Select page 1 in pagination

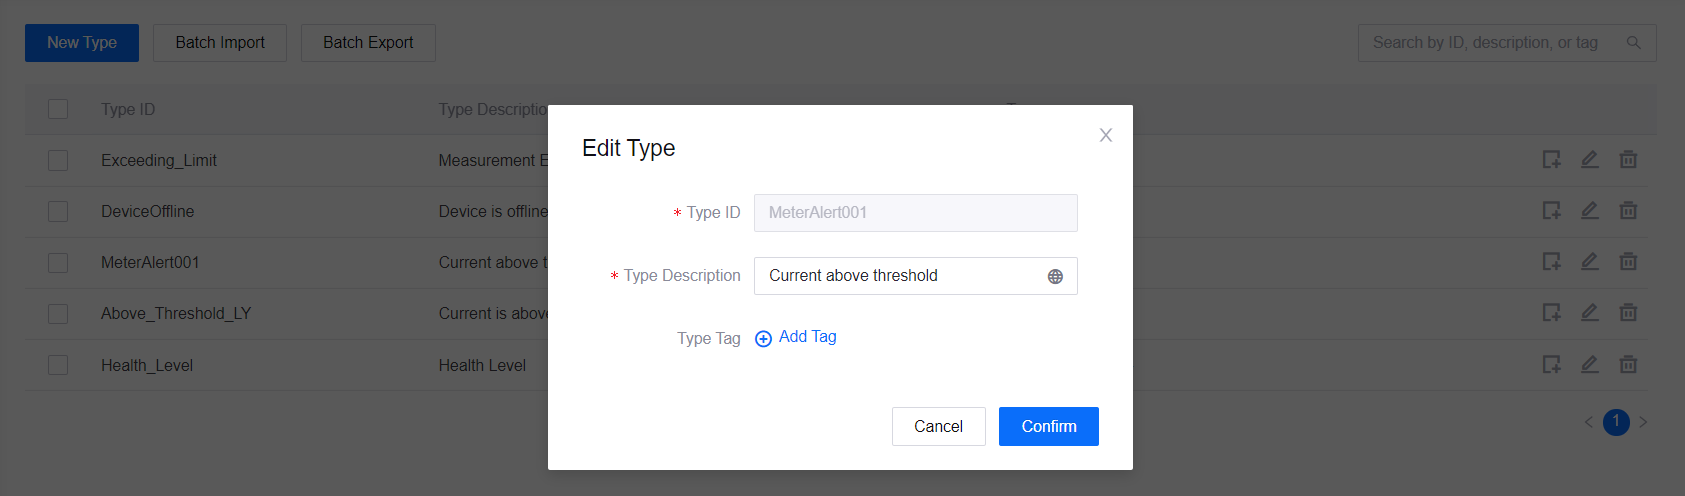pos(1616,422)
